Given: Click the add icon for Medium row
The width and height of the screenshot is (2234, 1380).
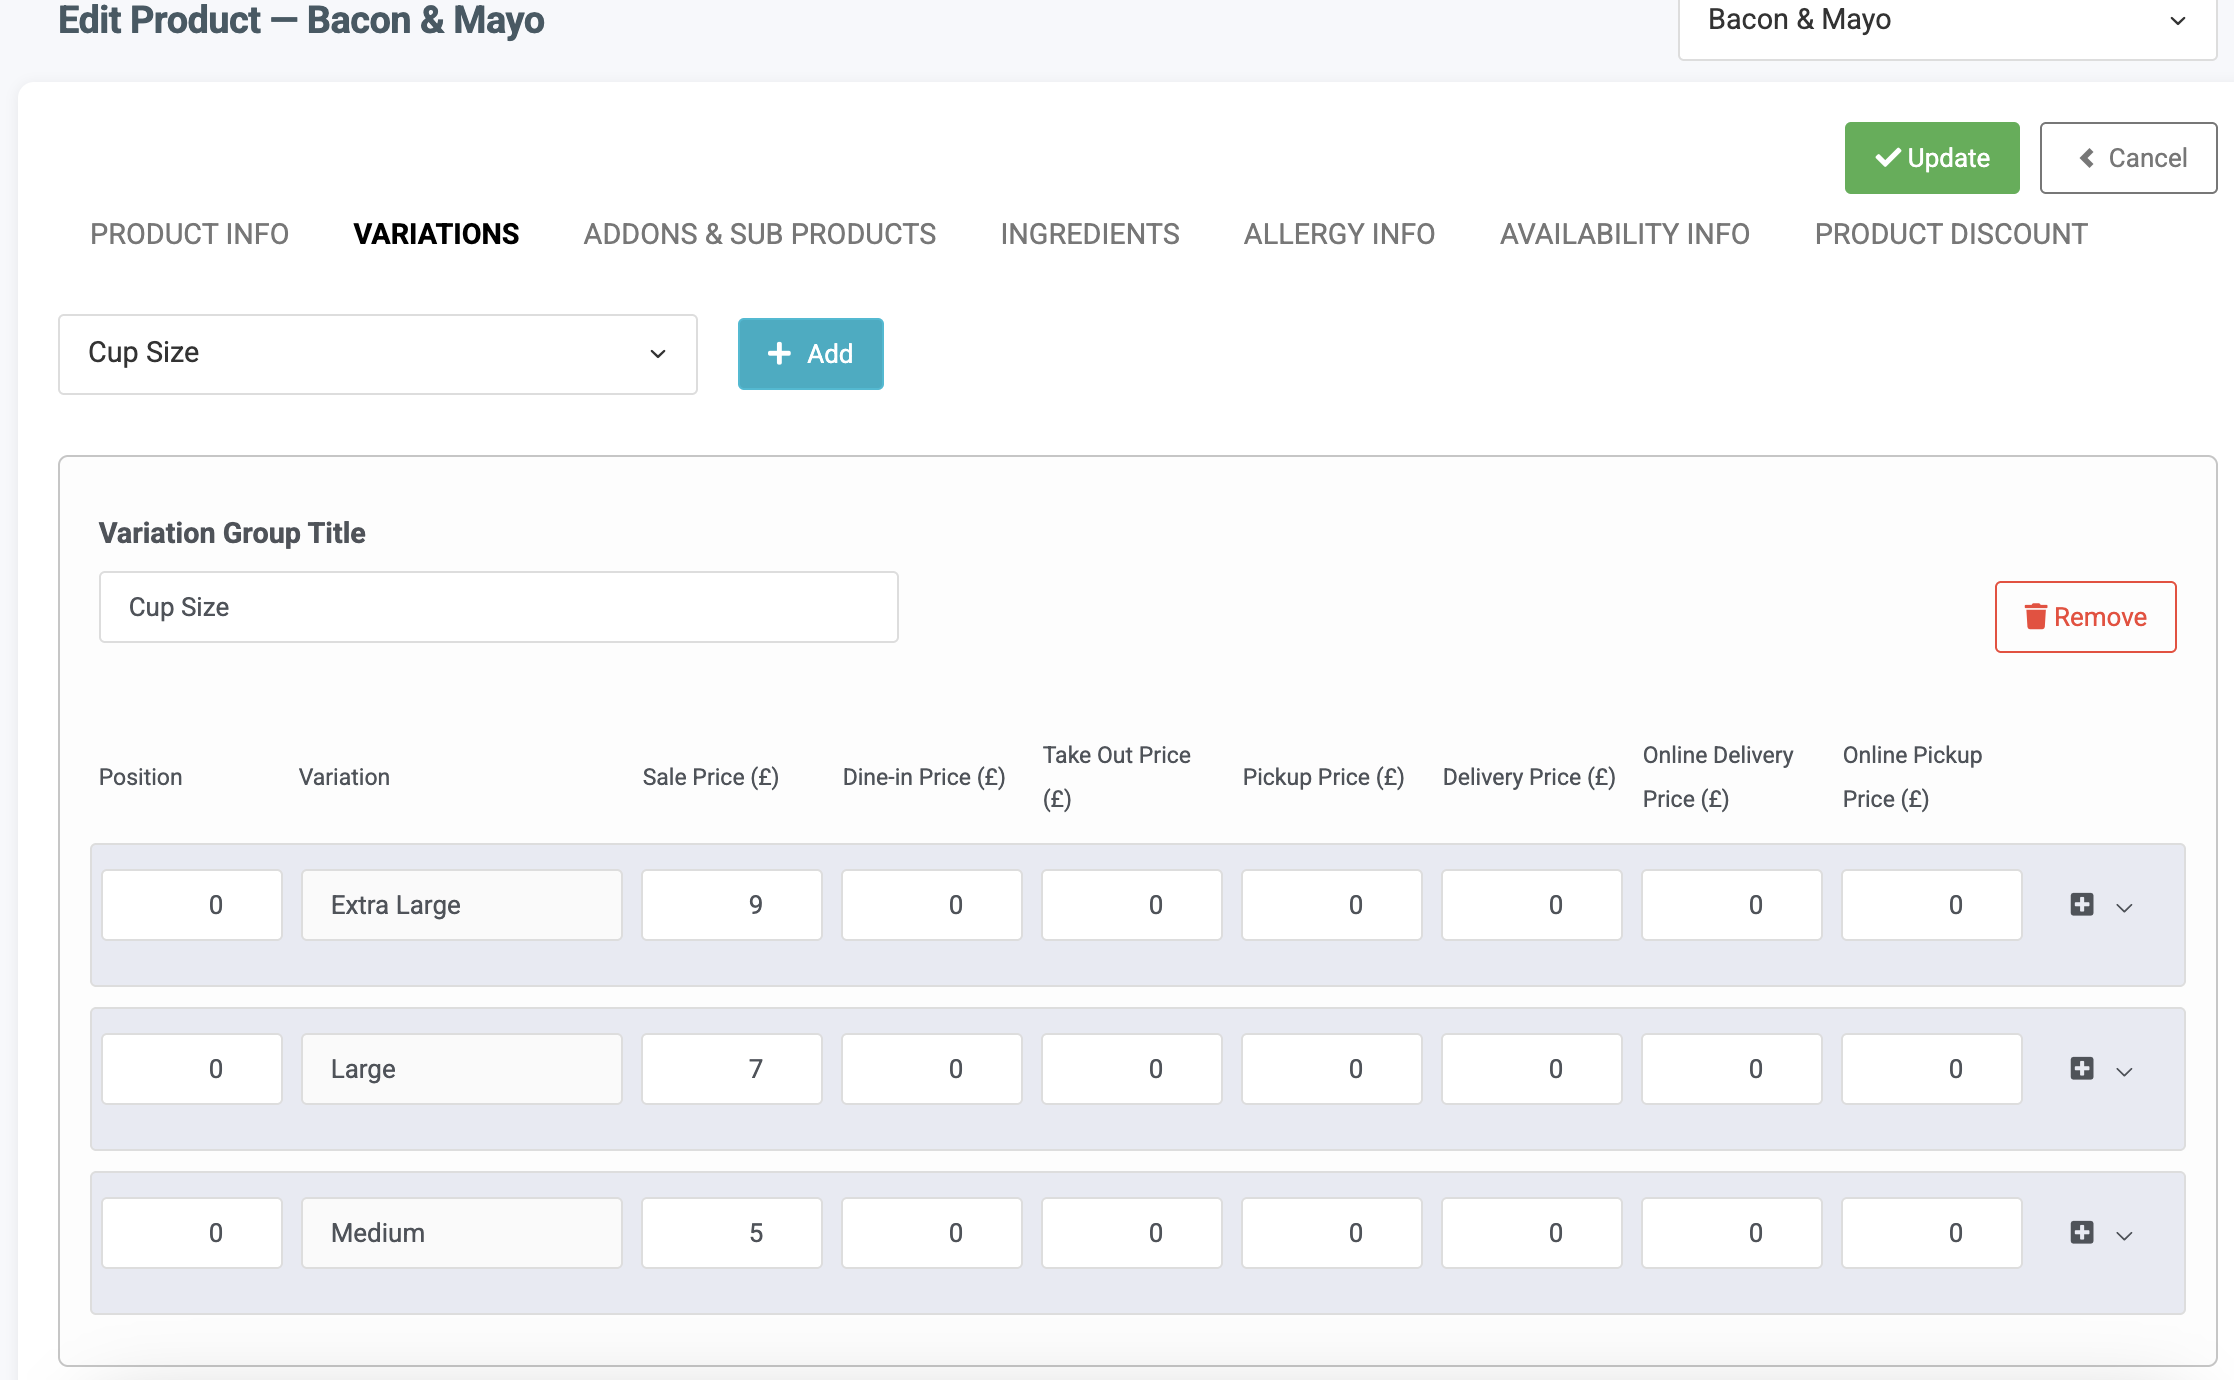Looking at the screenshot, I should [x=2081, y=1232].
